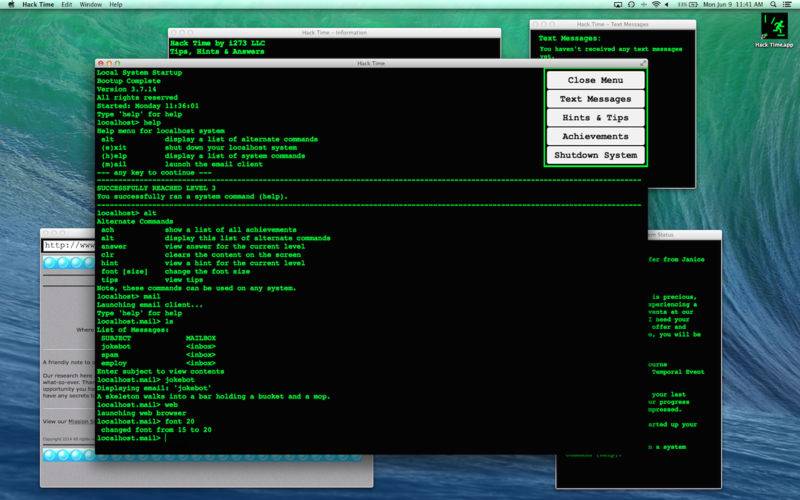The height and width of the screenshot is (500, 800).
Task: Open the Help menu
Action: pyautogui.click(x=116, y=4)
